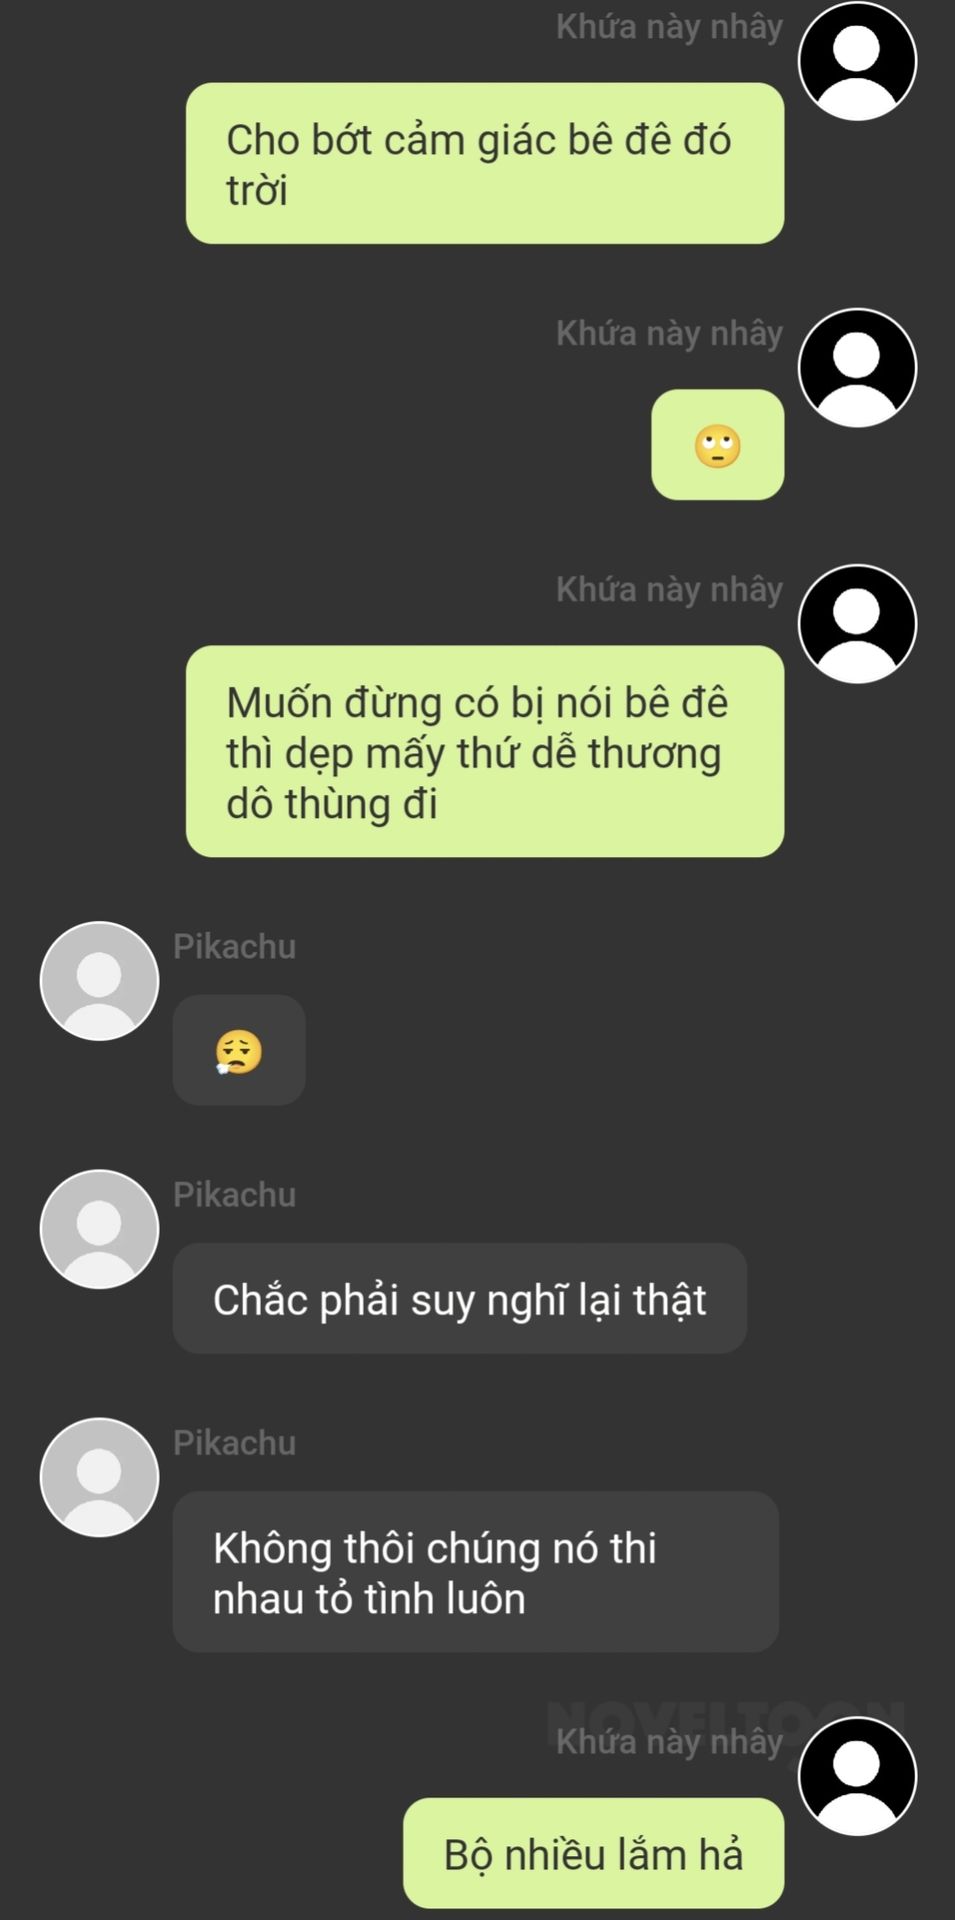Tap the black avatar next to the eye-roll emoji bubble

[857, 368]
